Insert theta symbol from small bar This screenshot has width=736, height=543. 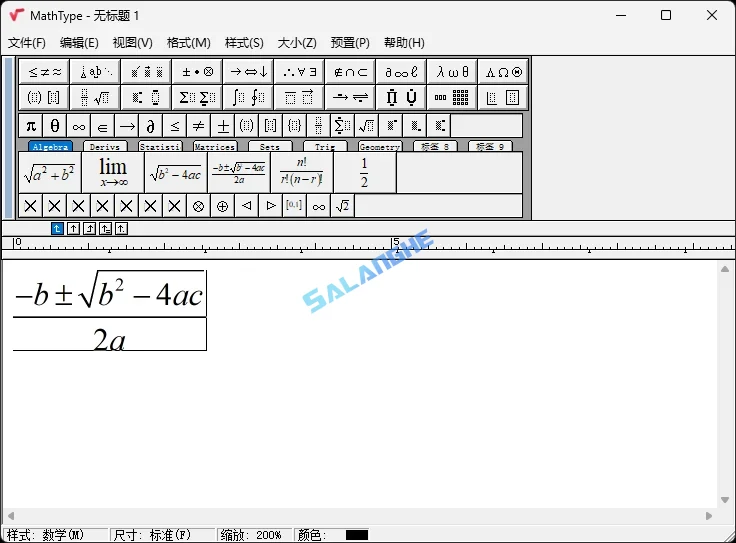pos(55,126)
